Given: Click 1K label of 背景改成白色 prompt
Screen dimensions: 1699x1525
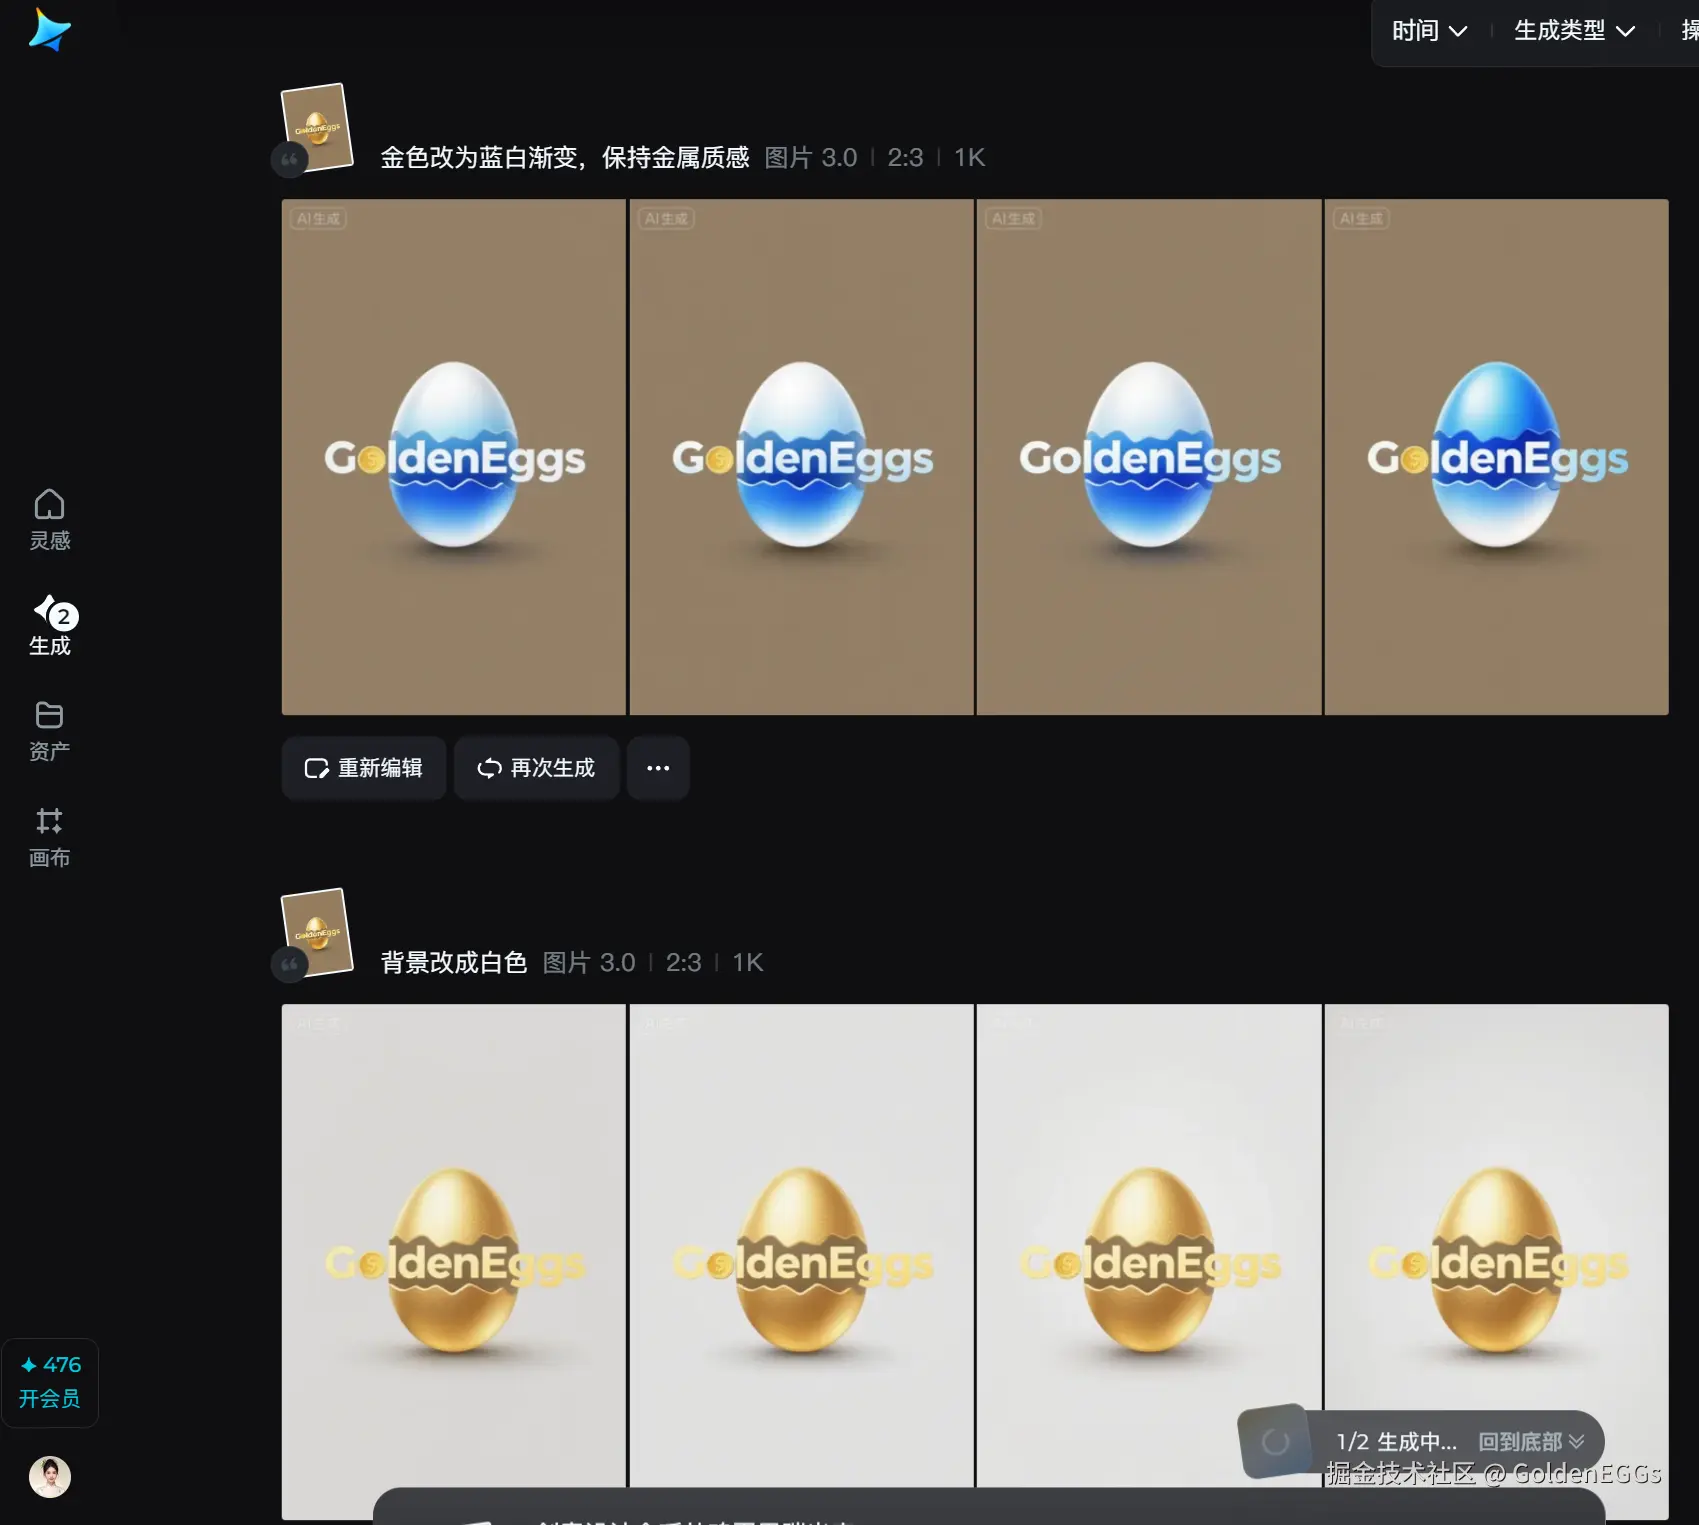Looking at the screenshot, I should tap(748, 963).
